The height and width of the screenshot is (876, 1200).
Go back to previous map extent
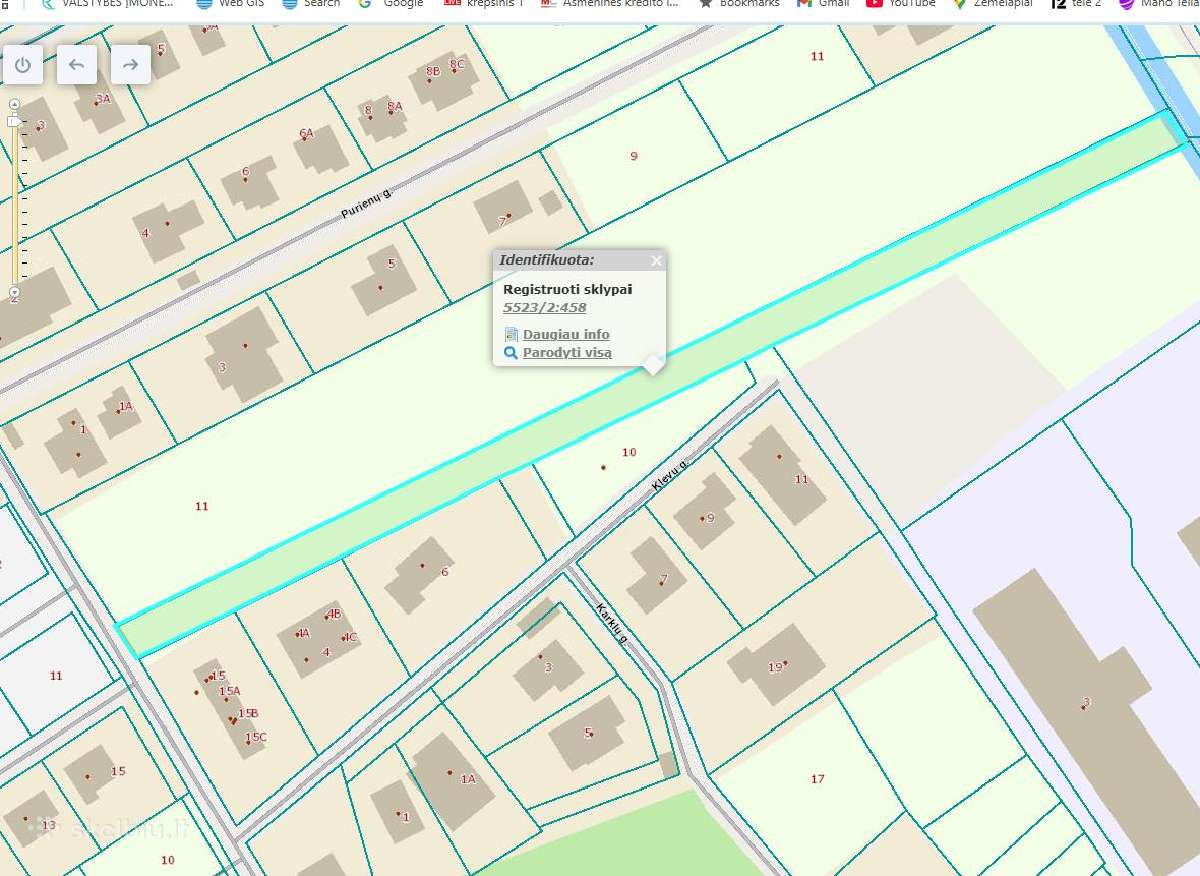point(77,65)
